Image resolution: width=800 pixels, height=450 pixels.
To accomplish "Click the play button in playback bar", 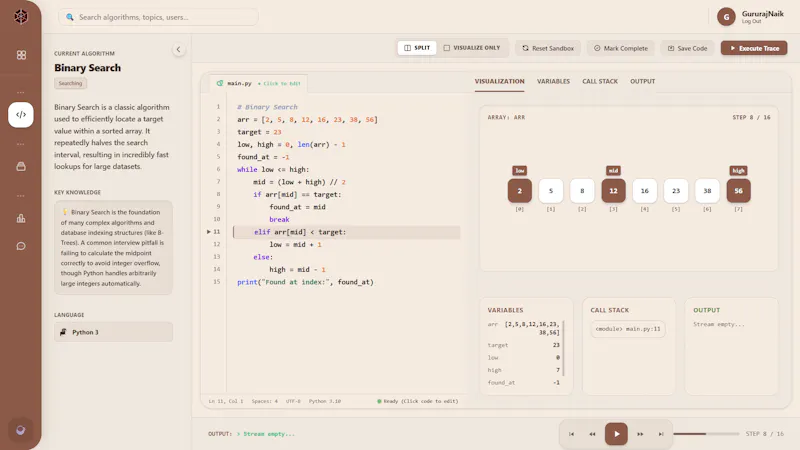I will (x=616, y=434).
